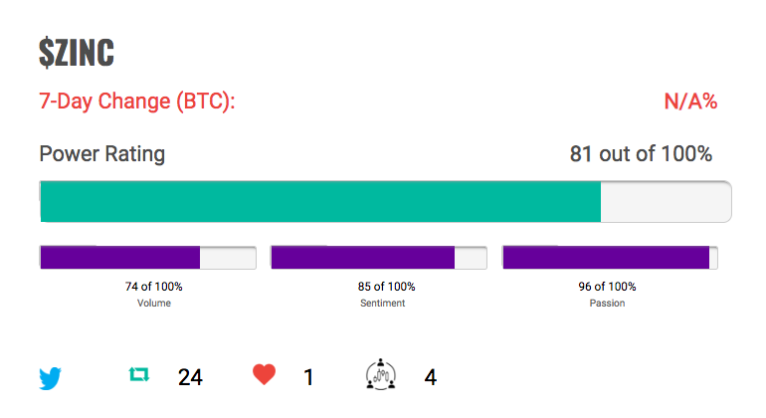Image resolution: width=766 pixels, height=418 pixels.
Task: Click the $ZINC ticker heading
Action: (x=77, y=52)
